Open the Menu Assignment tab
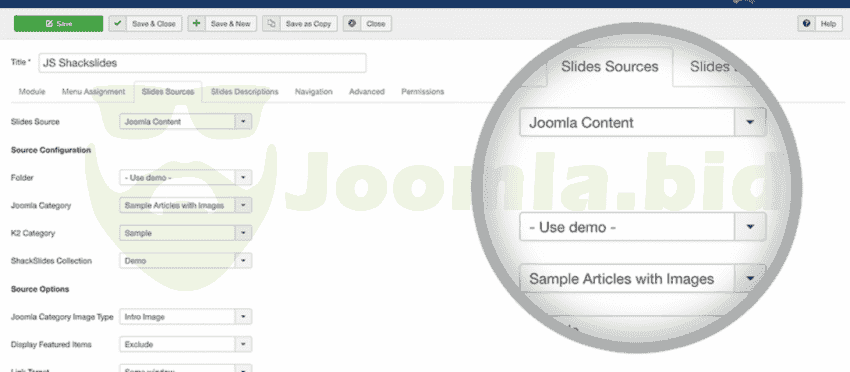This screenshot has width=850, height=372. [93, 92]
